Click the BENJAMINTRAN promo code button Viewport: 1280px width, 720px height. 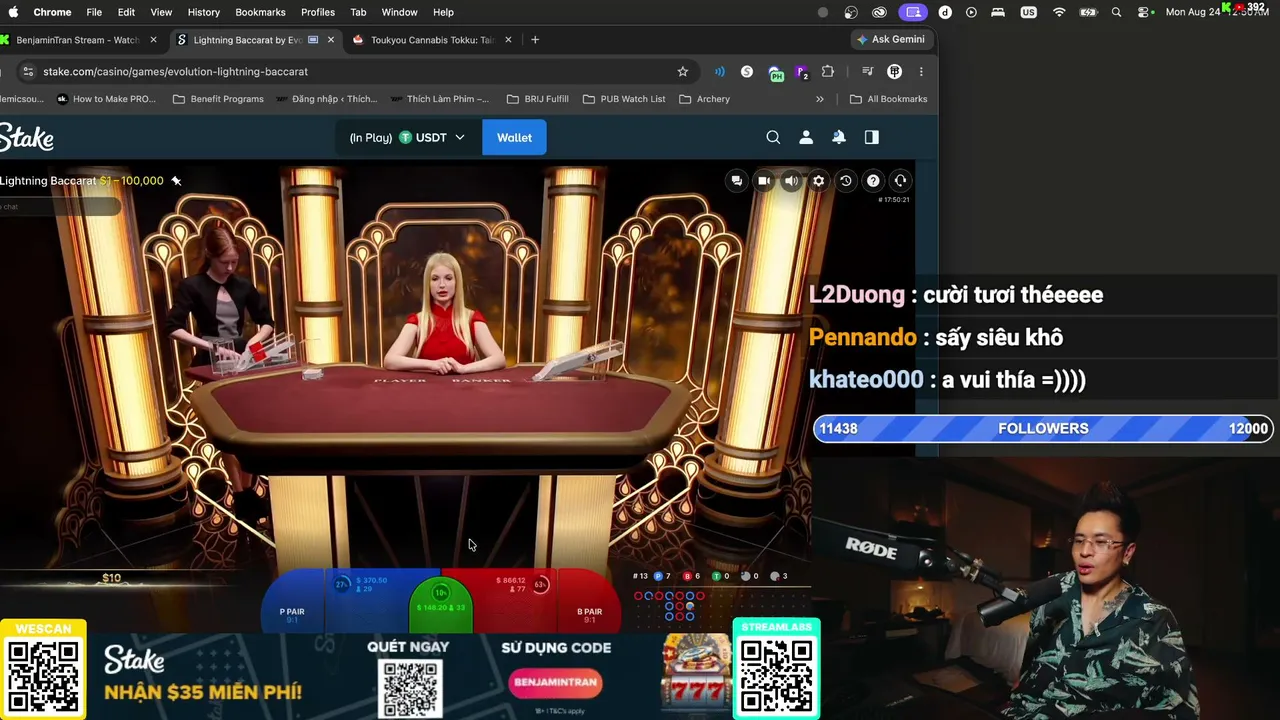pos(556,682)
